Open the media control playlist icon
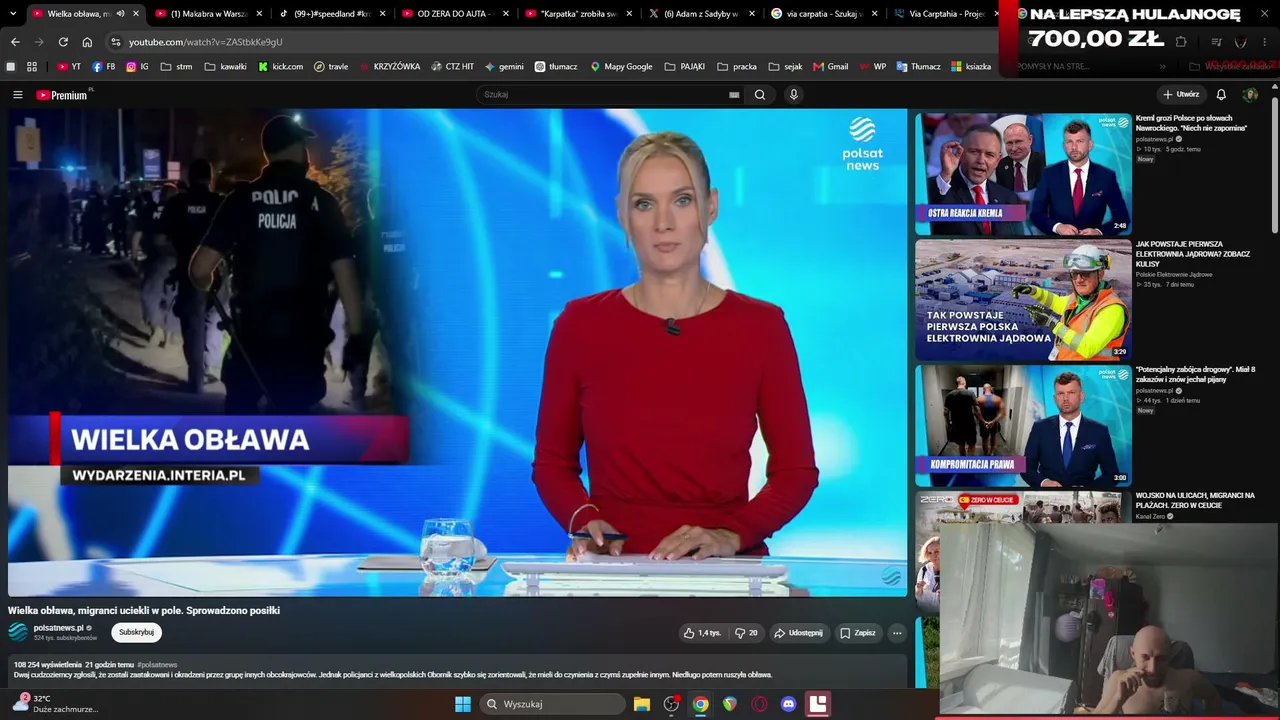The image size is (1280, 720). click(1216, 42)
